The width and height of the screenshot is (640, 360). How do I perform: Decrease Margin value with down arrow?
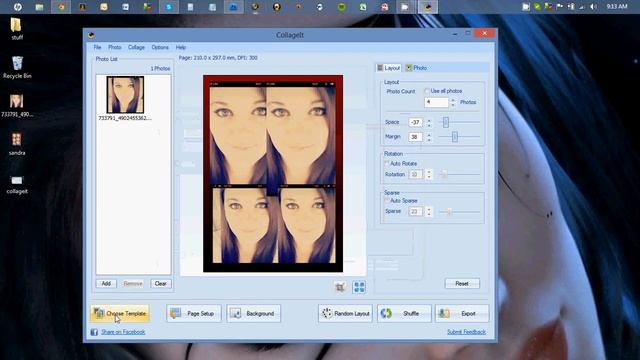(429, 140)
